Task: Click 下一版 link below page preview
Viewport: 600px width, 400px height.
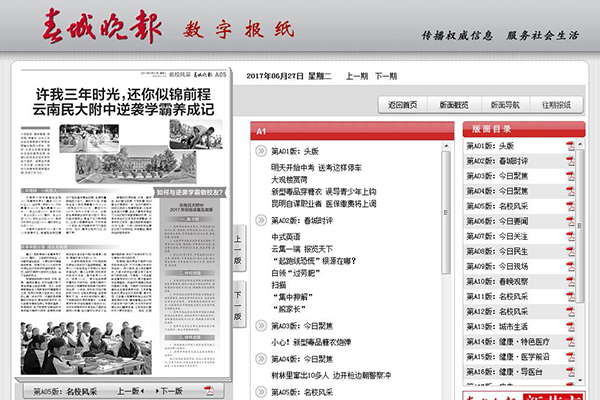Action: point(169,391)
